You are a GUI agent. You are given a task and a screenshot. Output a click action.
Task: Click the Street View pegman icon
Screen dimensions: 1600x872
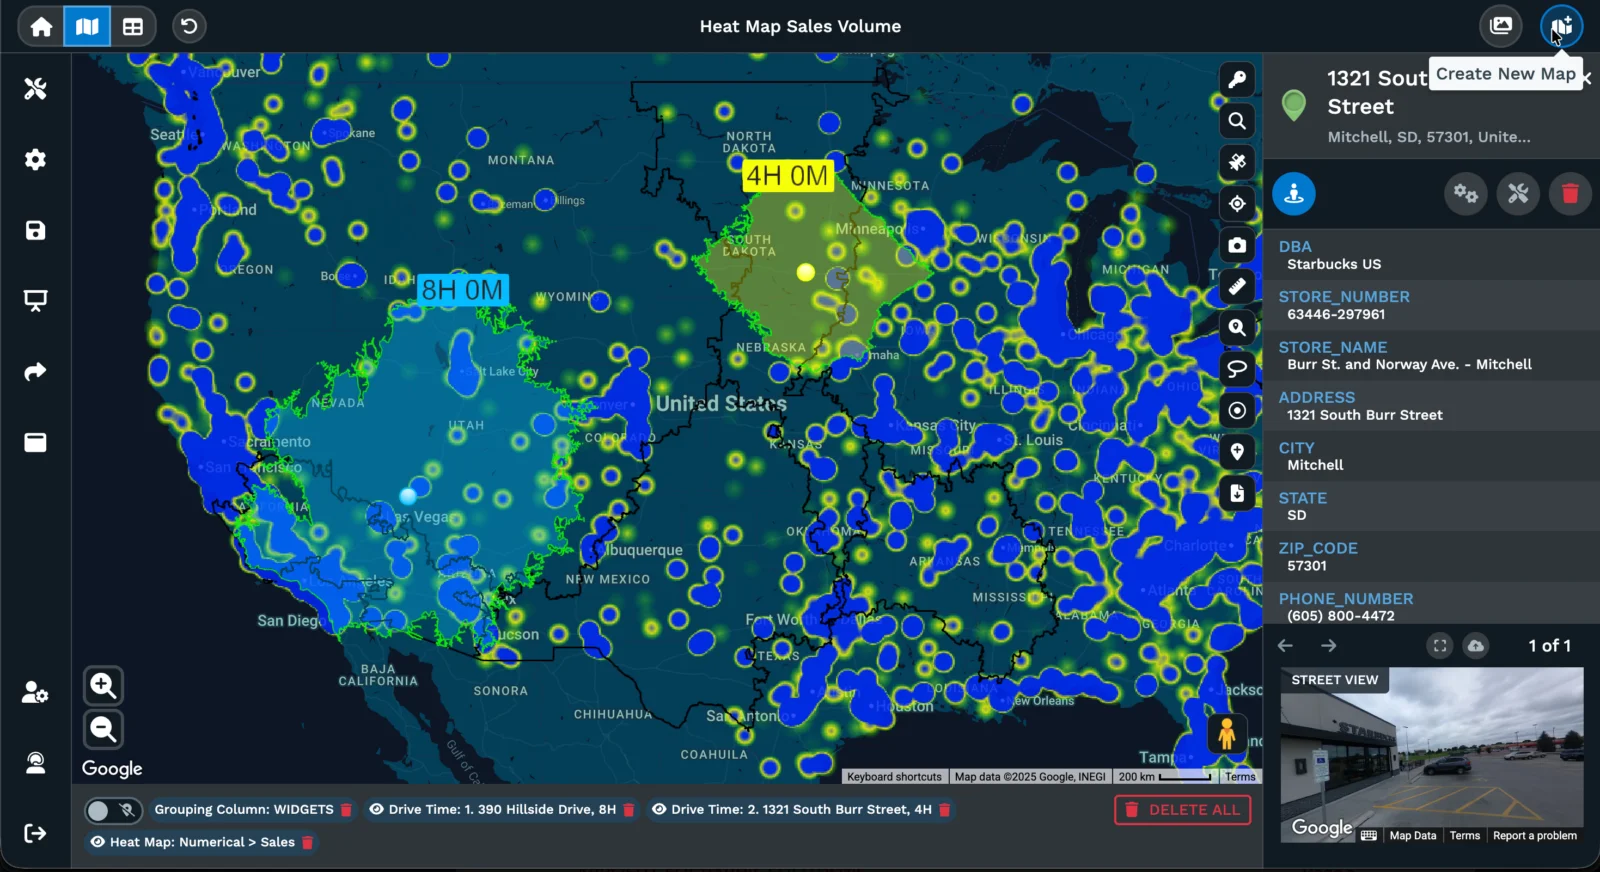pos(1227,734)
